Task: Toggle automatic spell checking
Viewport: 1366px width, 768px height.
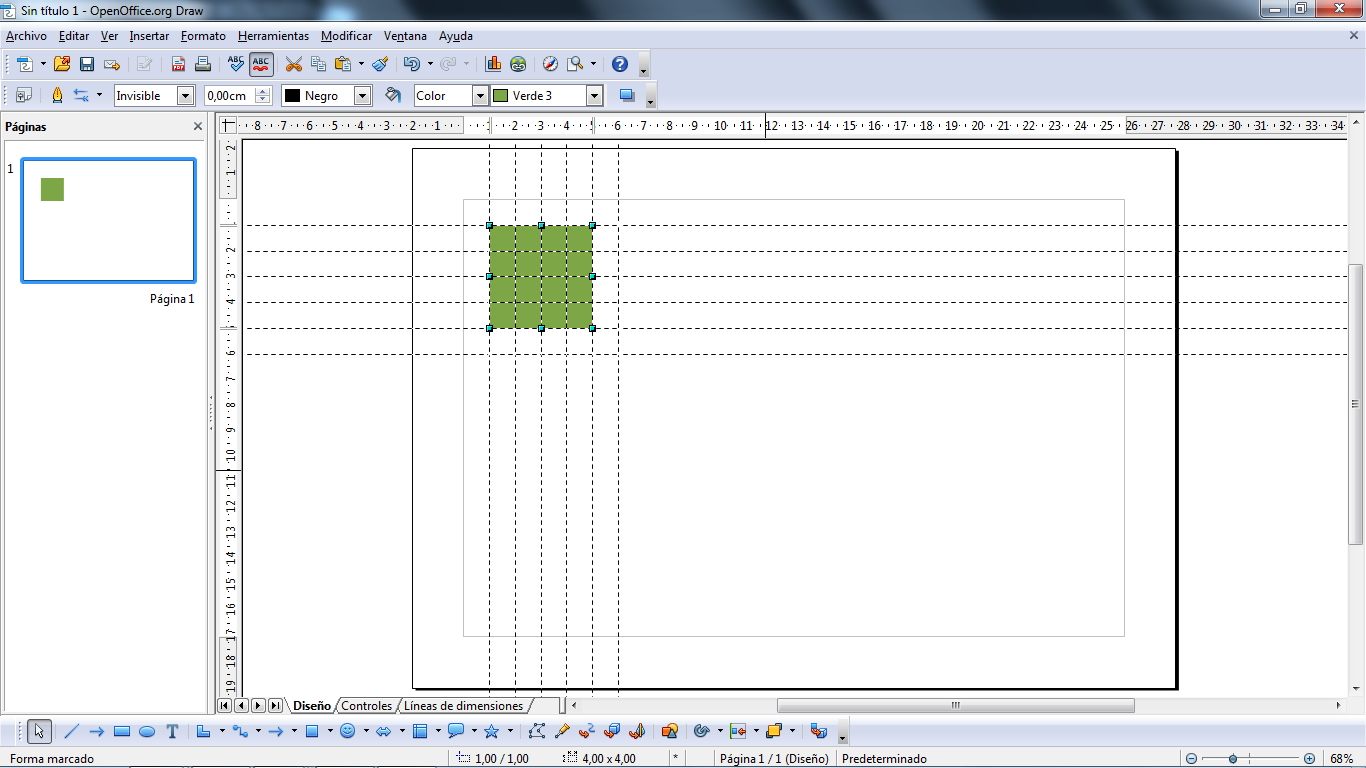Action: coord(261,64)
